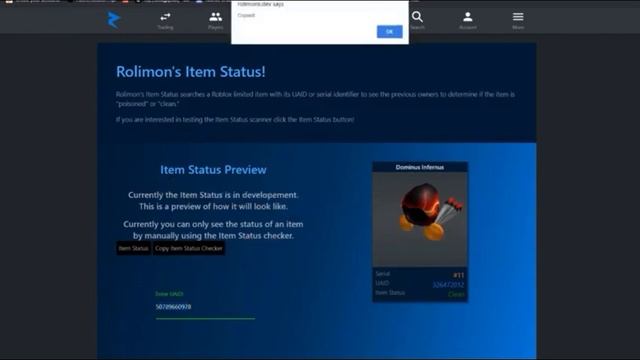Click the Dominus Infernus item image
The width and height of the screenshot is (640, 360).
click(x=420, y=219)
